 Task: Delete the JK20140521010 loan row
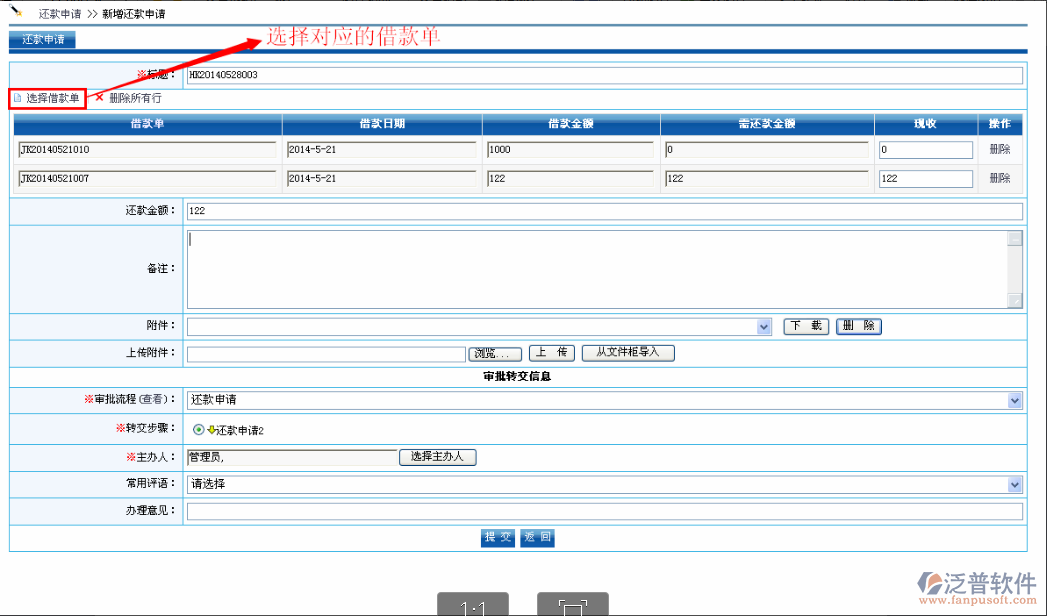(999, 149)
